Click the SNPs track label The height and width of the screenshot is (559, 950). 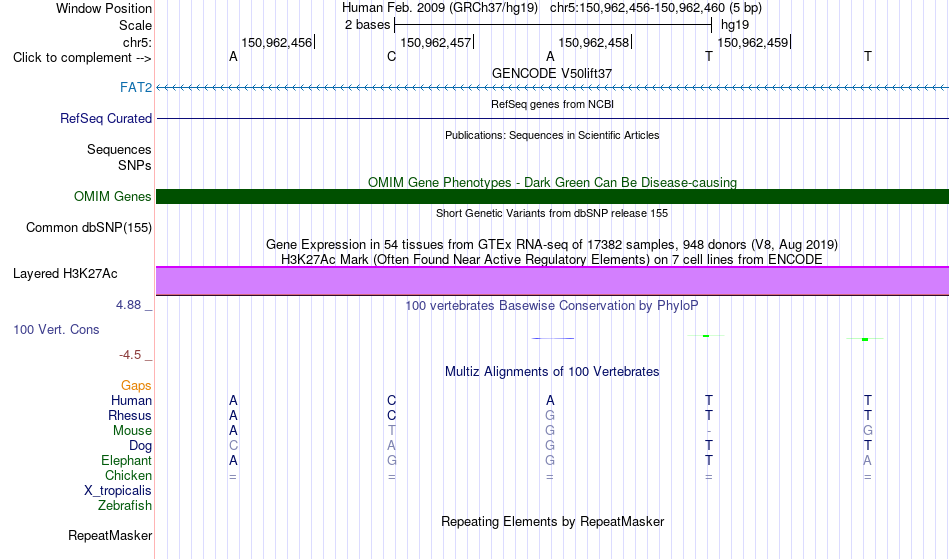click(135, 165)
